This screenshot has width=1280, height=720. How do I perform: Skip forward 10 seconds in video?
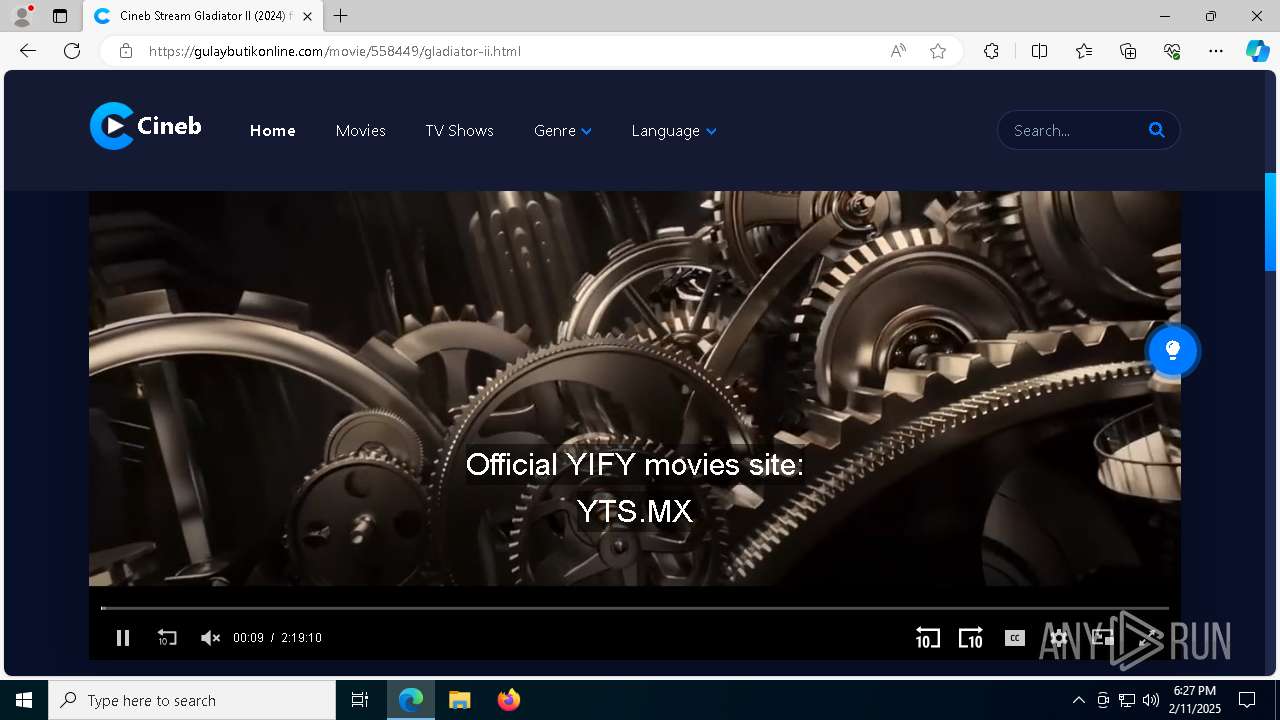pos(970,637)
